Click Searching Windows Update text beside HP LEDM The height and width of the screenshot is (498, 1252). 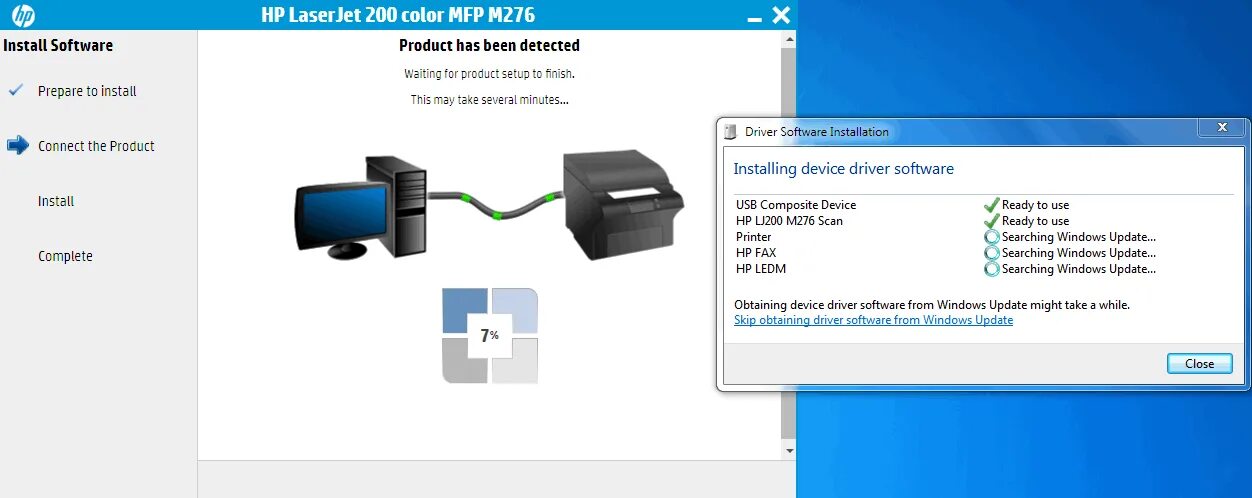click(1079, 269)
